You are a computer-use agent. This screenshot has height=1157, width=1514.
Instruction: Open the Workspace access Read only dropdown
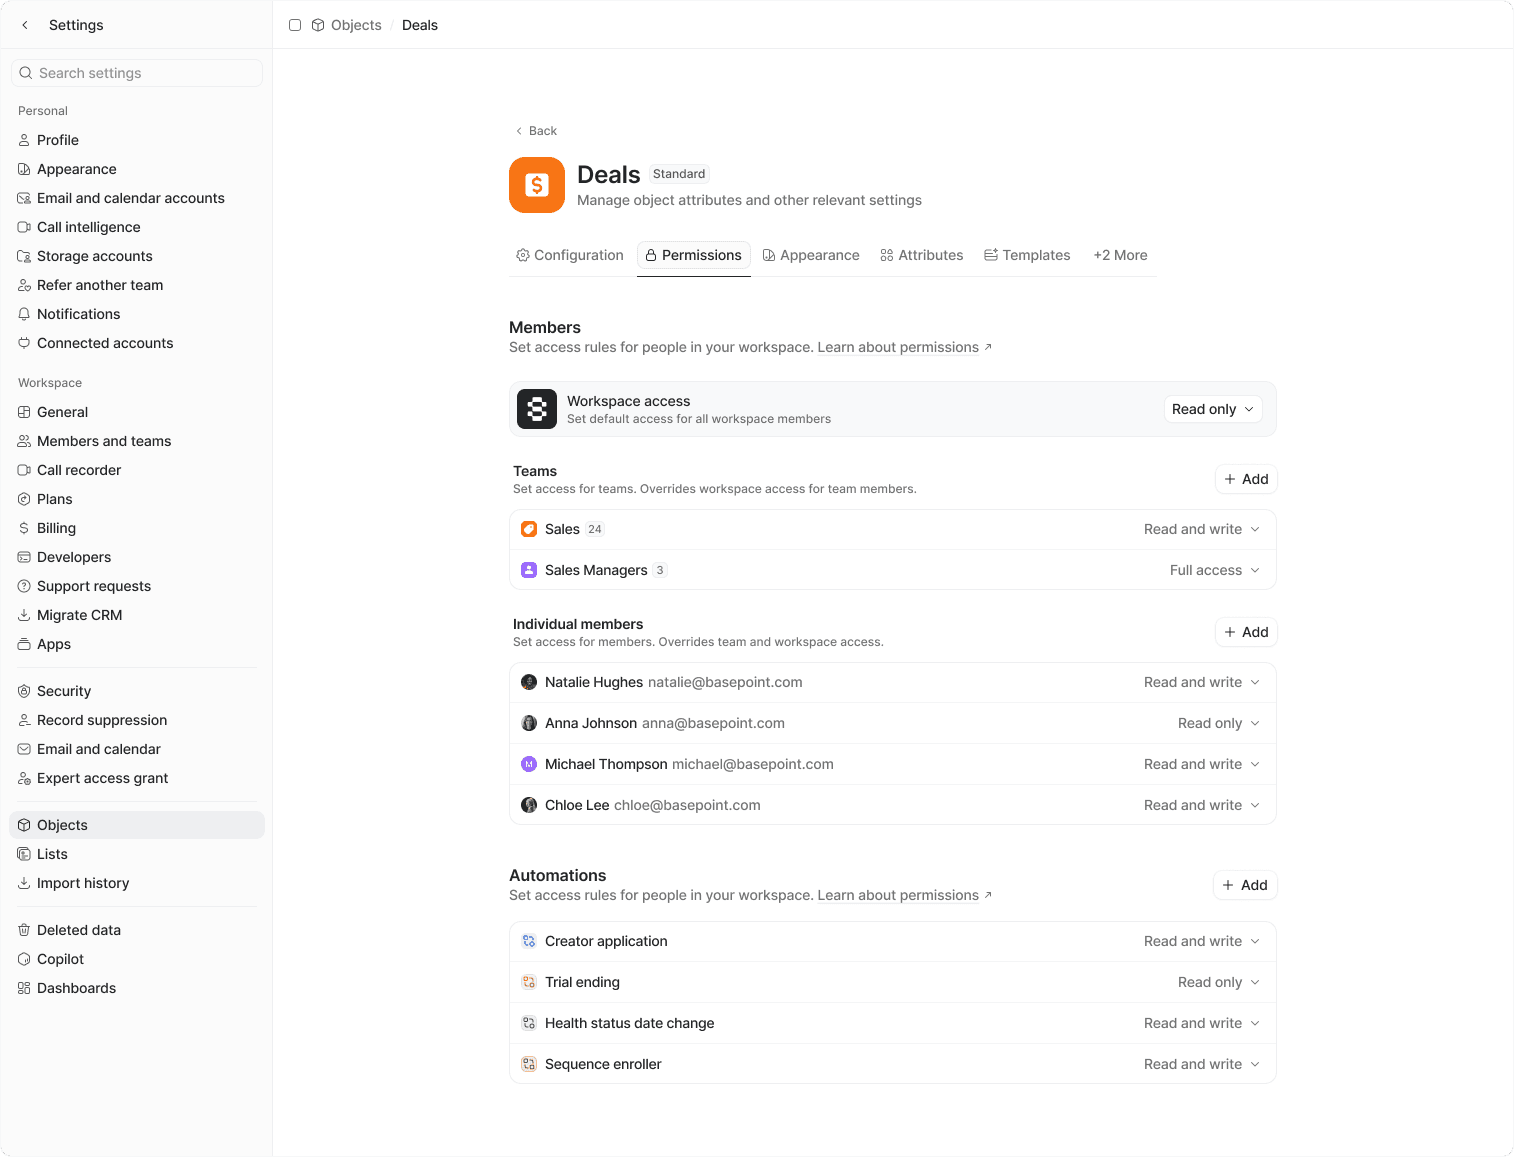pos(1212,409)
